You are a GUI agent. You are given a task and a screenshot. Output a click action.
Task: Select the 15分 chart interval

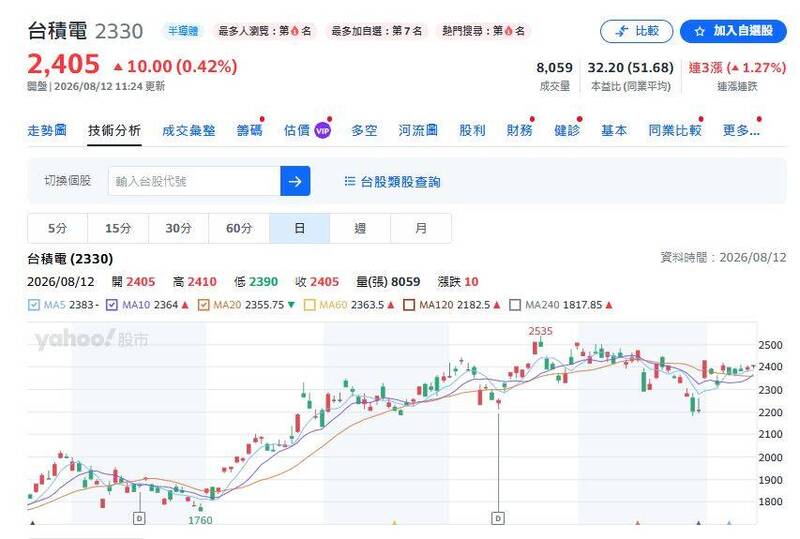click(x=118, y=228)
